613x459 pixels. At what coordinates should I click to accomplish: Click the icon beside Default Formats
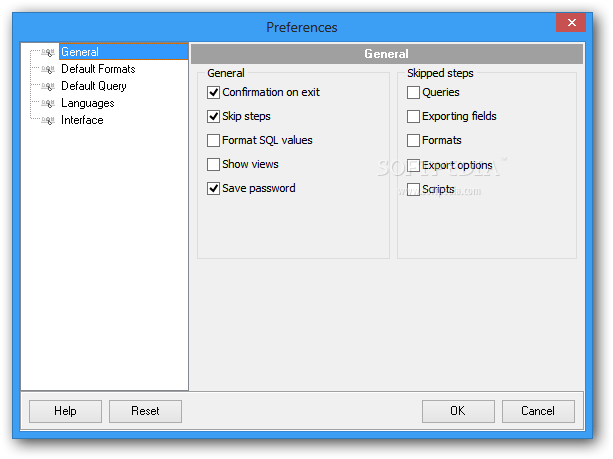(48, 69)
